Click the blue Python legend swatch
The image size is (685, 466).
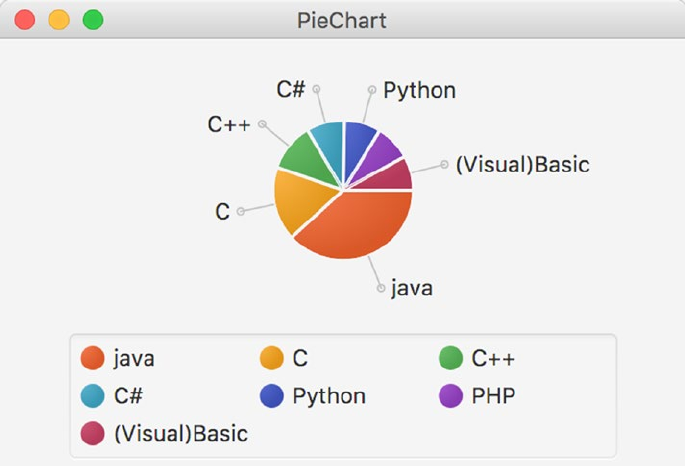[272, 396]
